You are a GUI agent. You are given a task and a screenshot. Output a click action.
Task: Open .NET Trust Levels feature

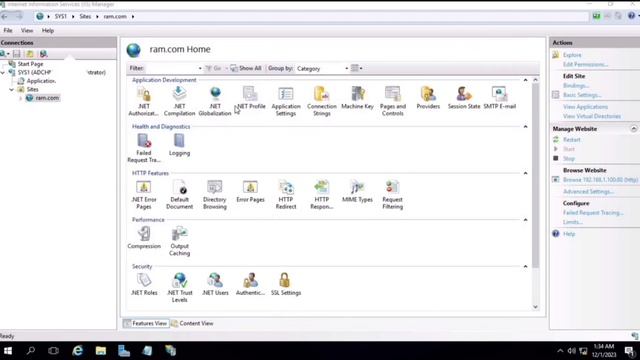pos(179,288)
